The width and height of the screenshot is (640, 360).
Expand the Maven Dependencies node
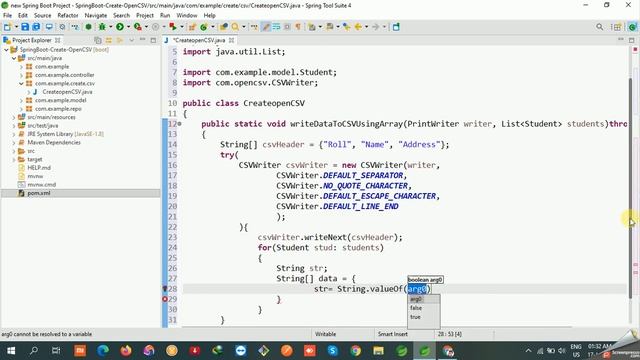[14, 142]
